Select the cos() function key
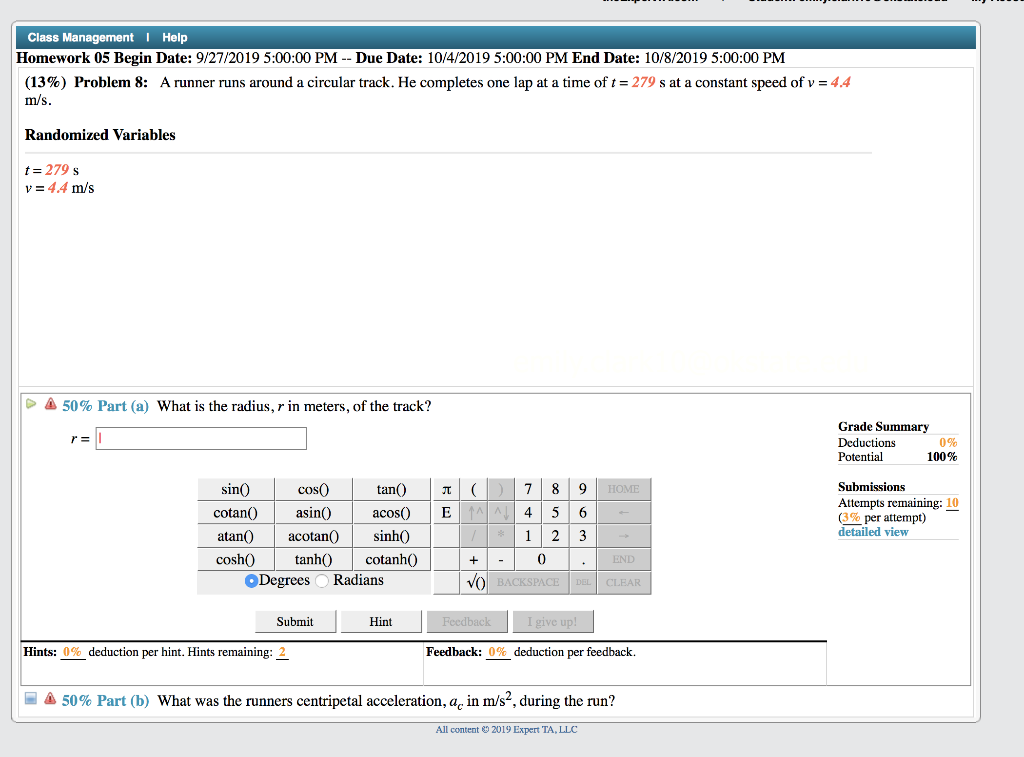1024x757 pixels. (x=313, y=489)
